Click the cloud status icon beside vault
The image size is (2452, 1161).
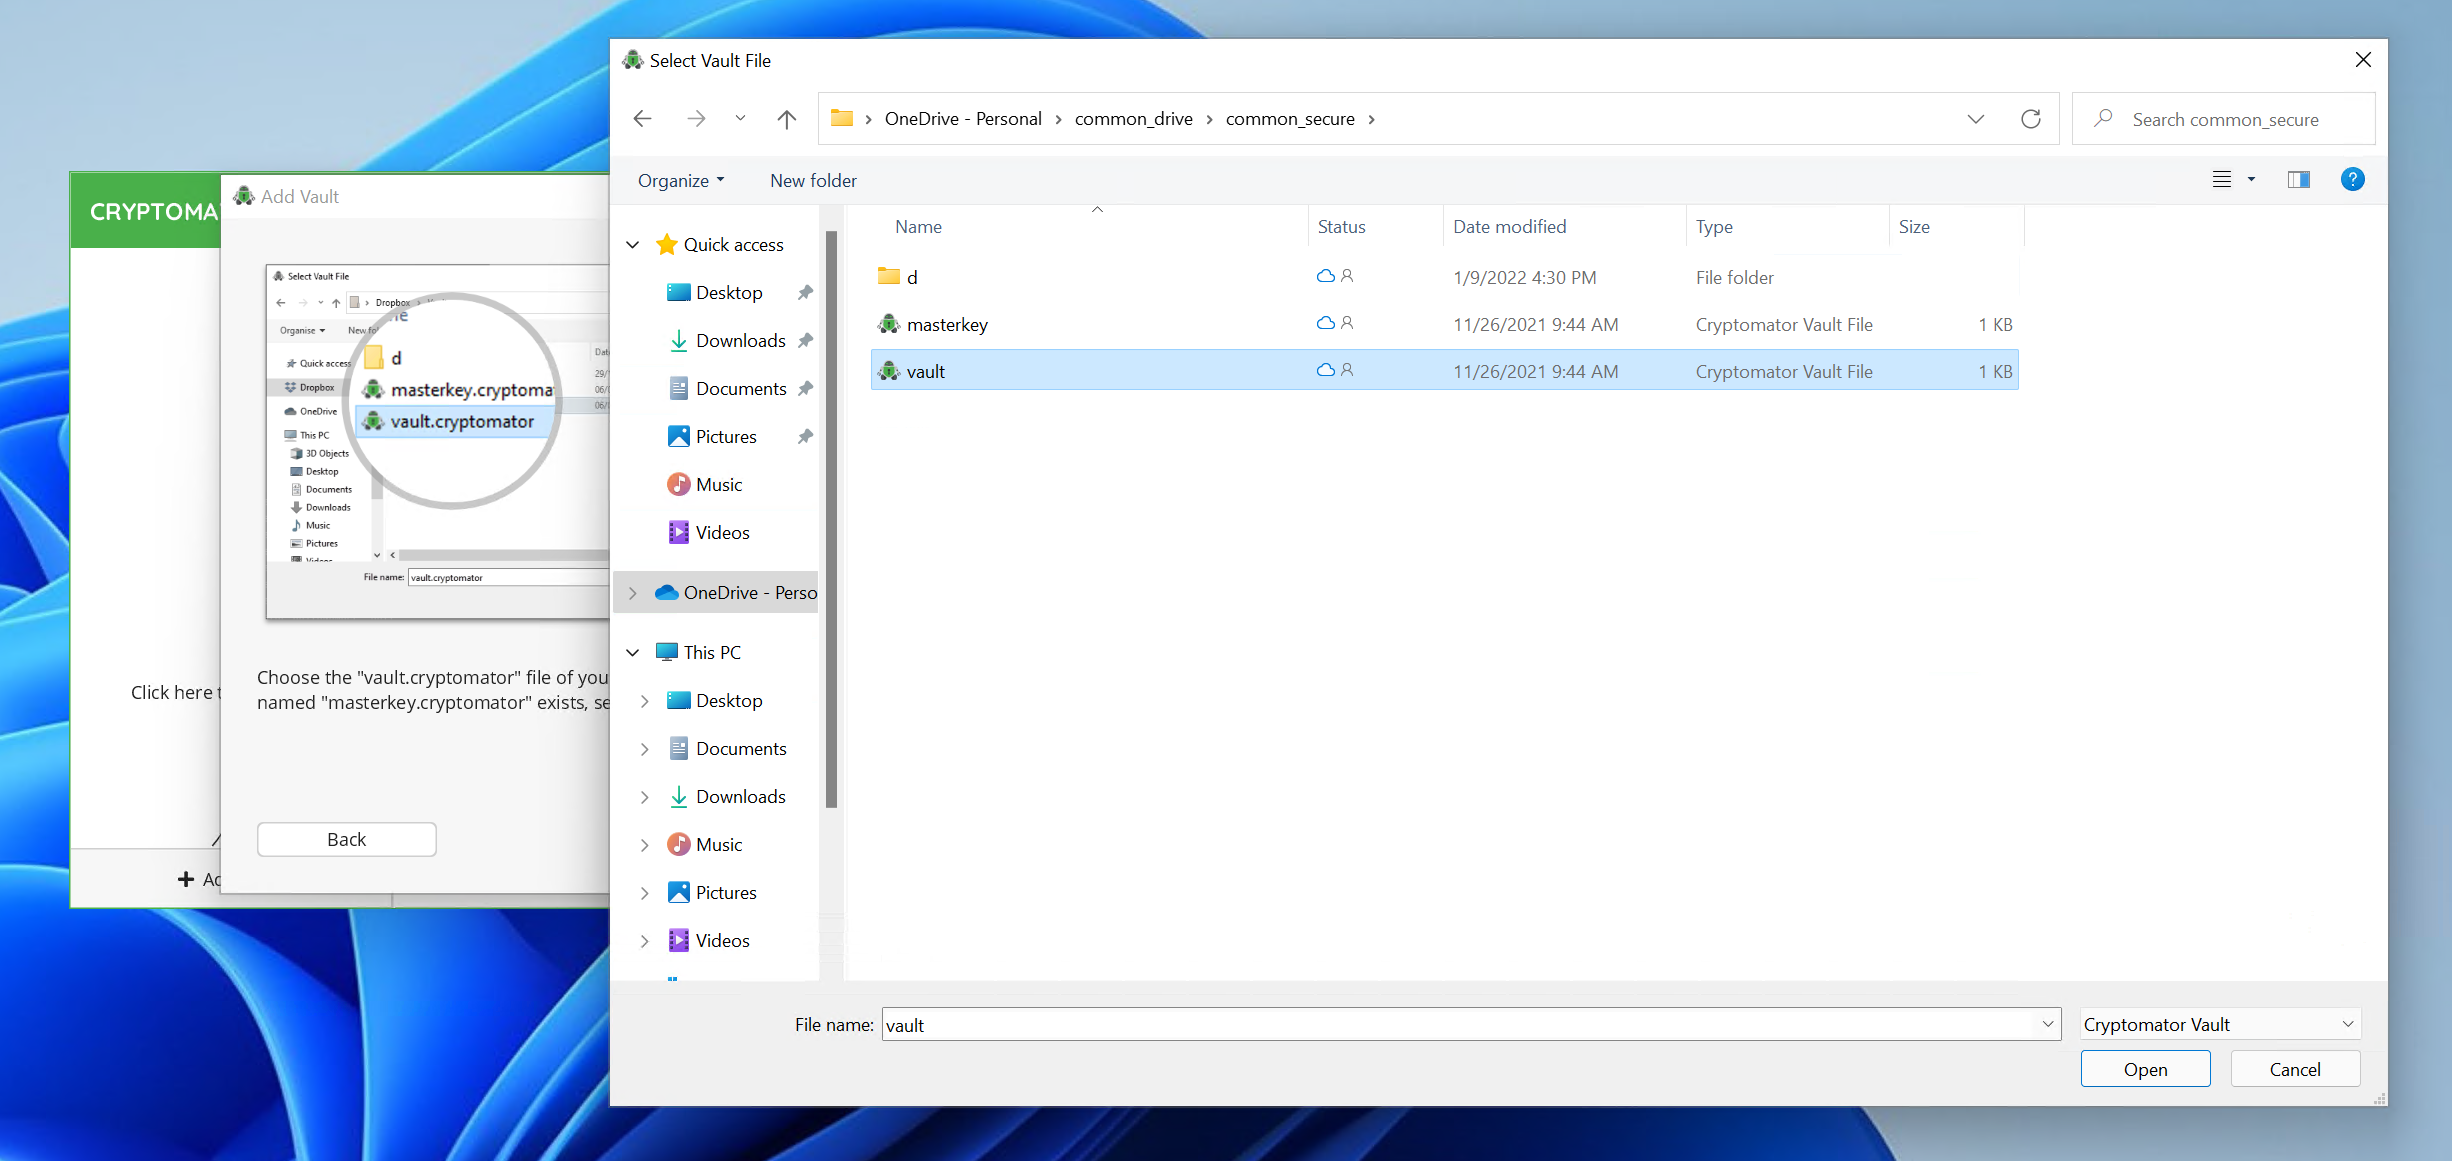click(1324, 370)
